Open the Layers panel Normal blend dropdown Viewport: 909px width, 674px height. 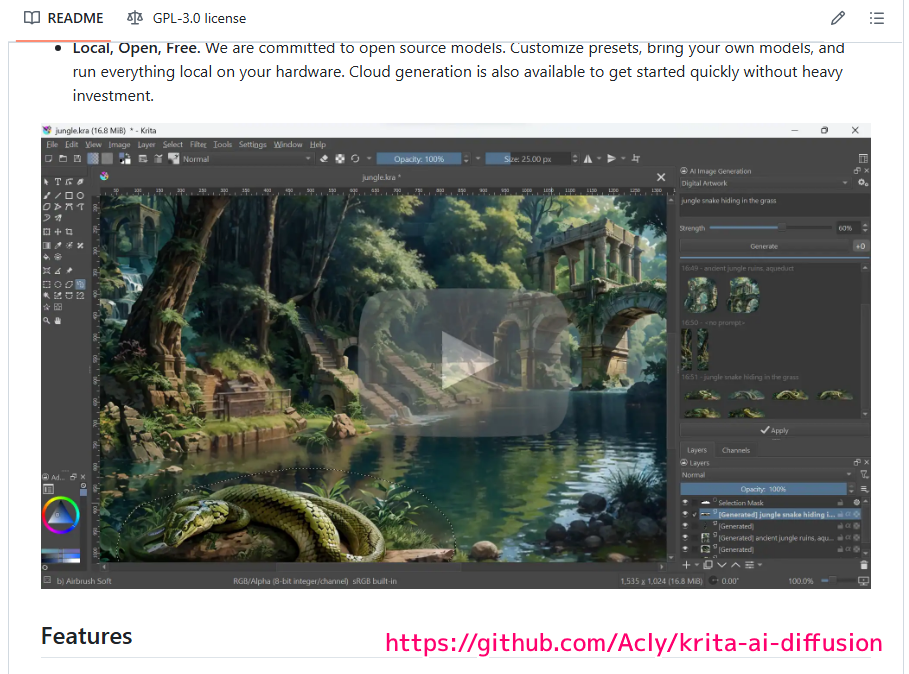[767, 475]
